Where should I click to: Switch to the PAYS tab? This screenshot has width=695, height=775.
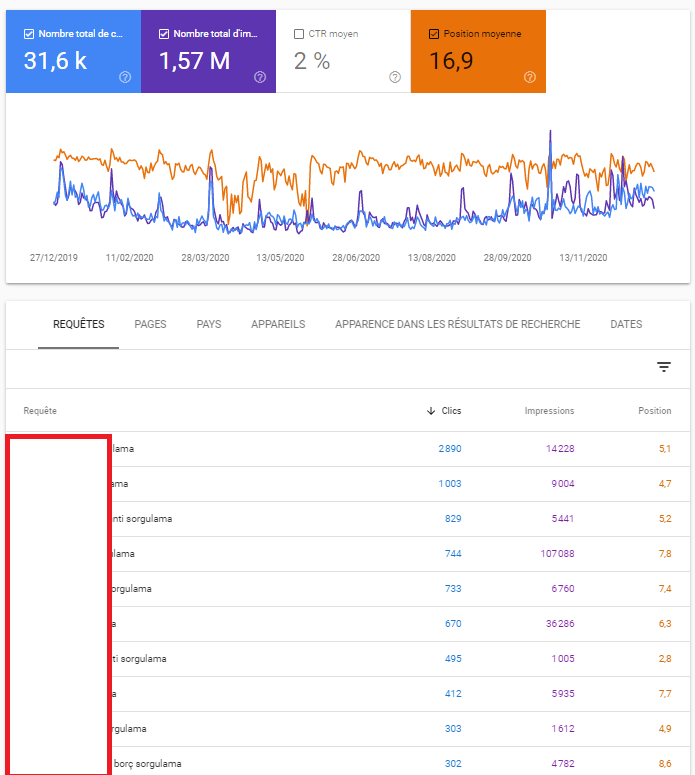pos(209,324)
